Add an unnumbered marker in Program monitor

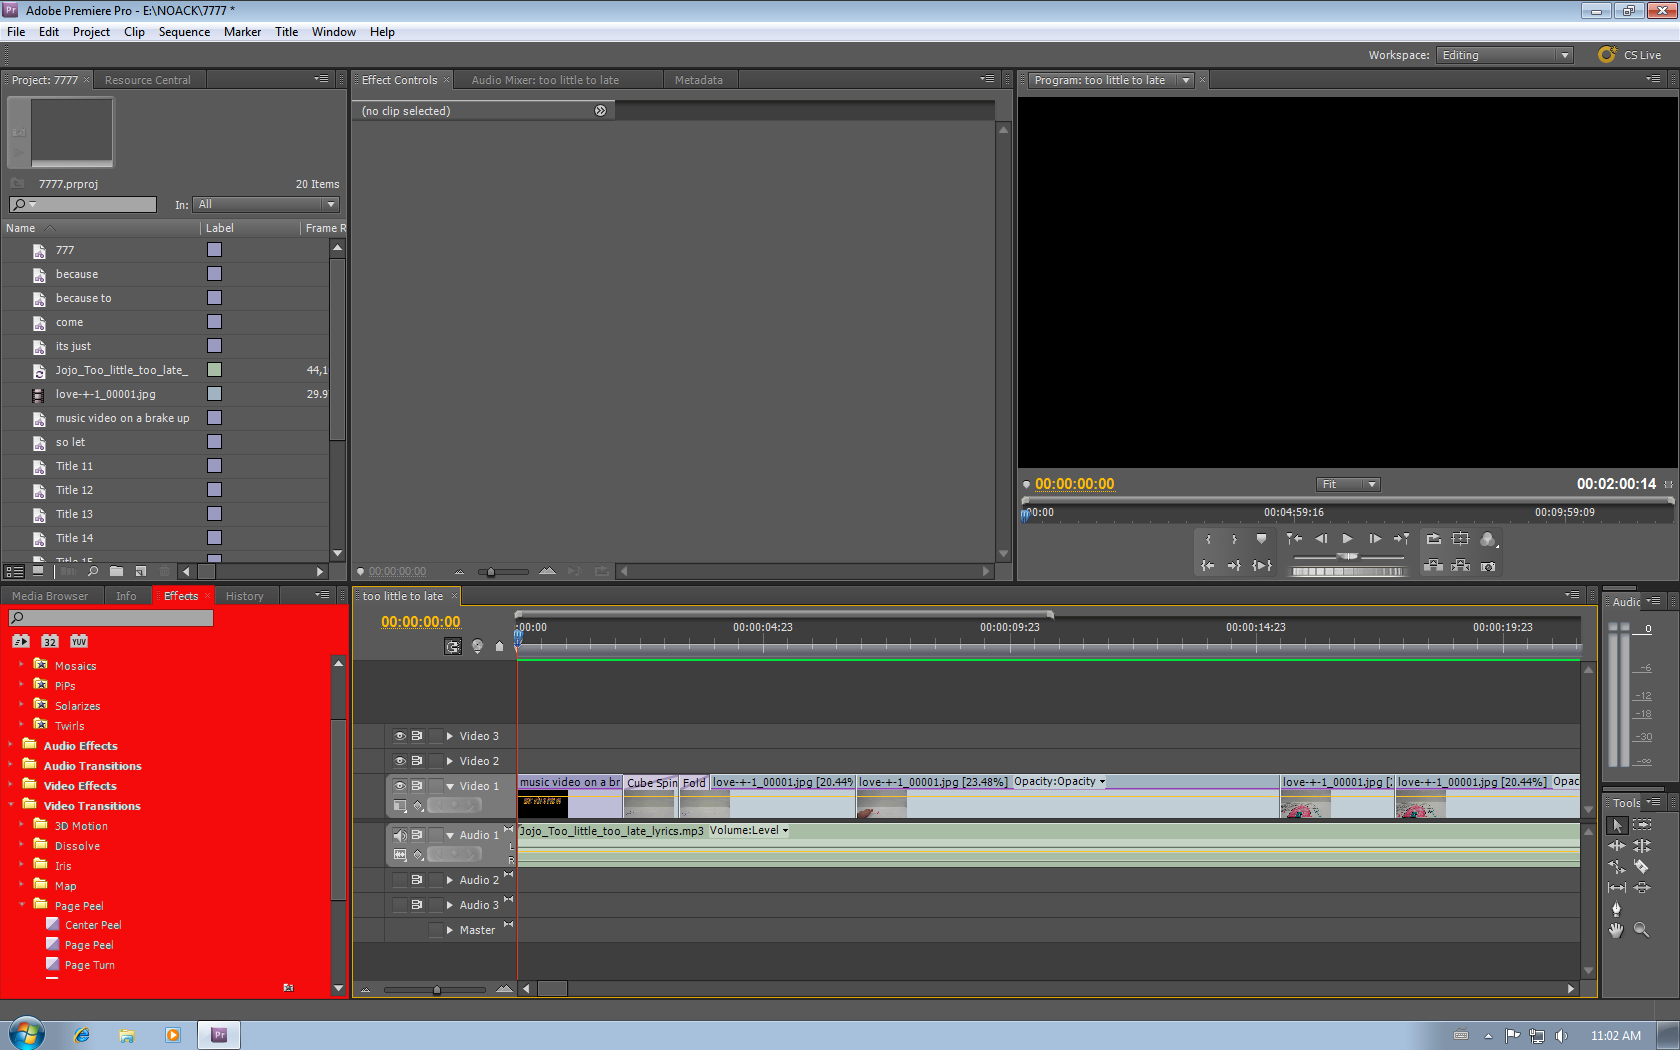1262,539
